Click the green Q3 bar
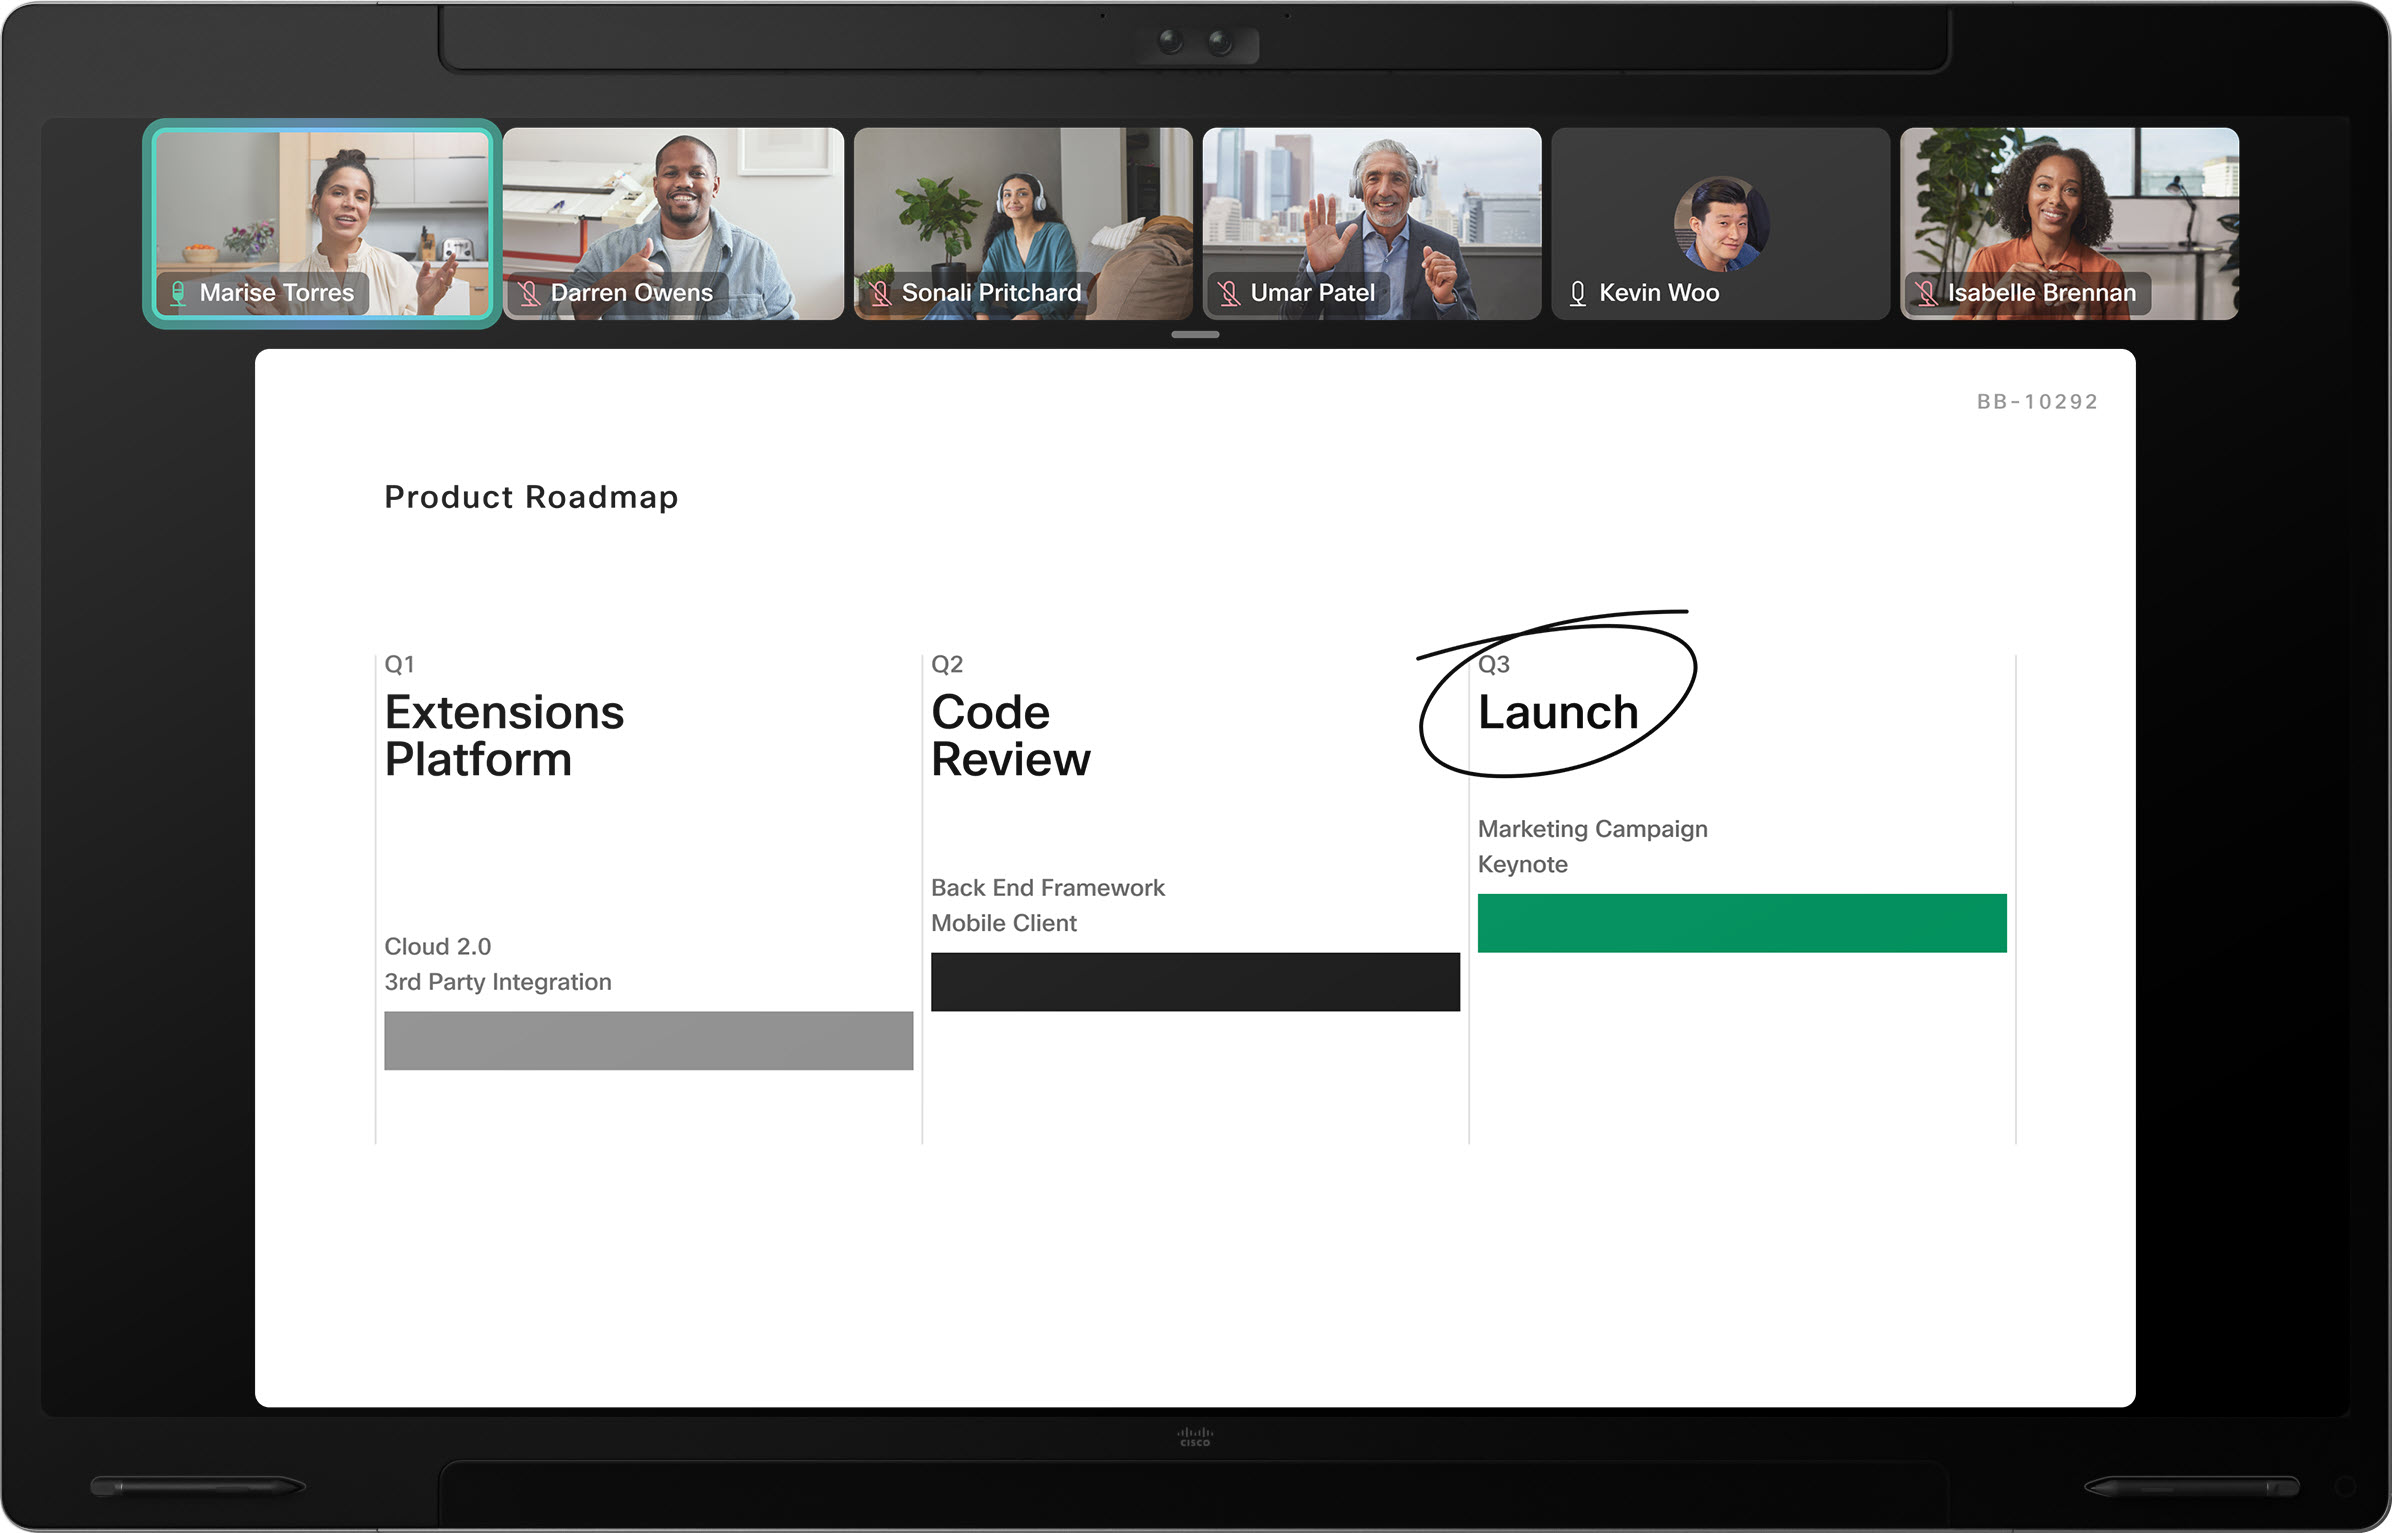 coord(1742,923)
